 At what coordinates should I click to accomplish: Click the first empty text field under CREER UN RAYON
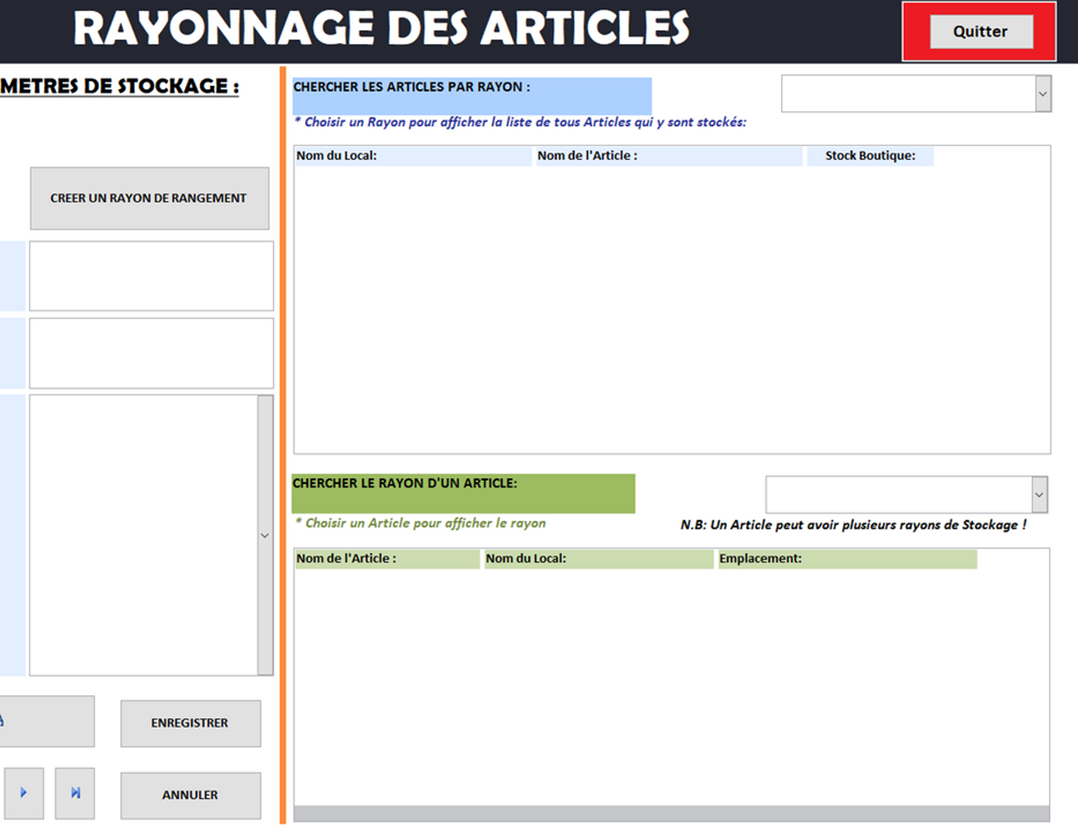point(151,276)
